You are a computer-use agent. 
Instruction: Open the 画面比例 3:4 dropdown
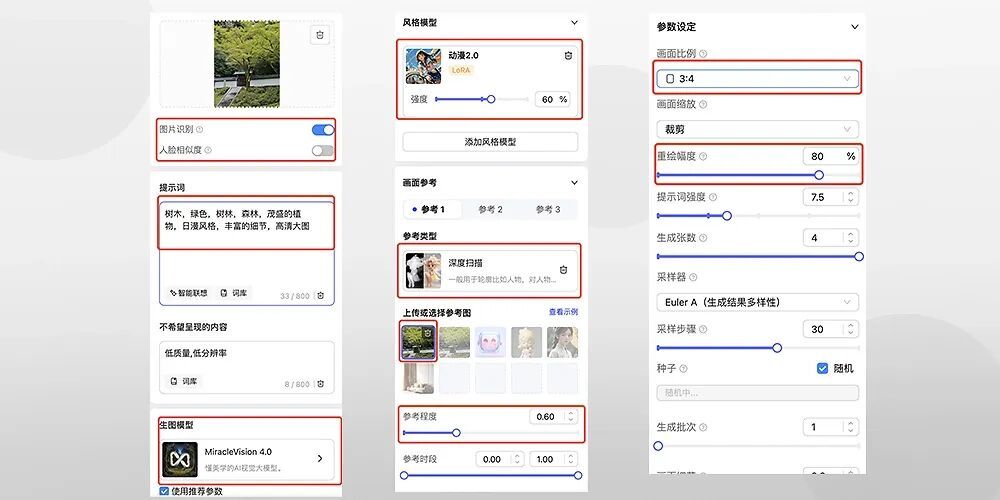coord(757,78)
